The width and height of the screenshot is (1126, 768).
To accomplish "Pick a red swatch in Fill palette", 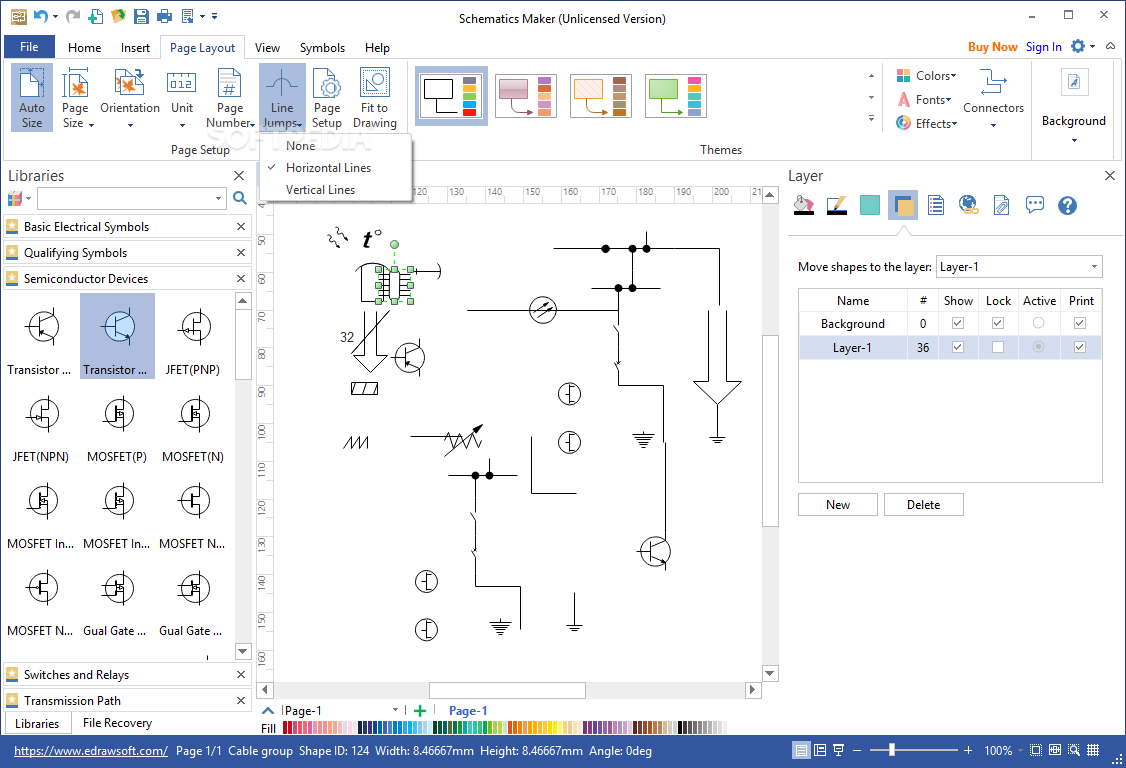I will click(x=287, y=728).
